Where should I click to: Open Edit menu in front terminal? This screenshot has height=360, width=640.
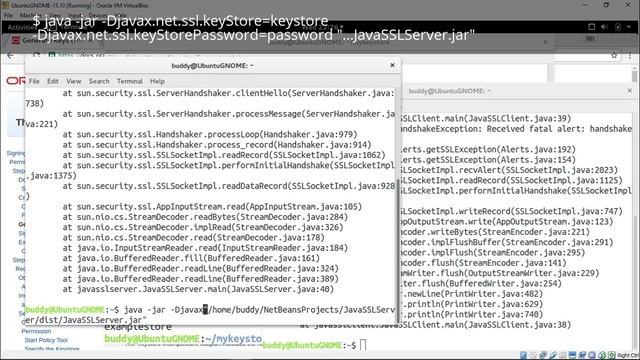pyautogui.click(x=53, y=81)
